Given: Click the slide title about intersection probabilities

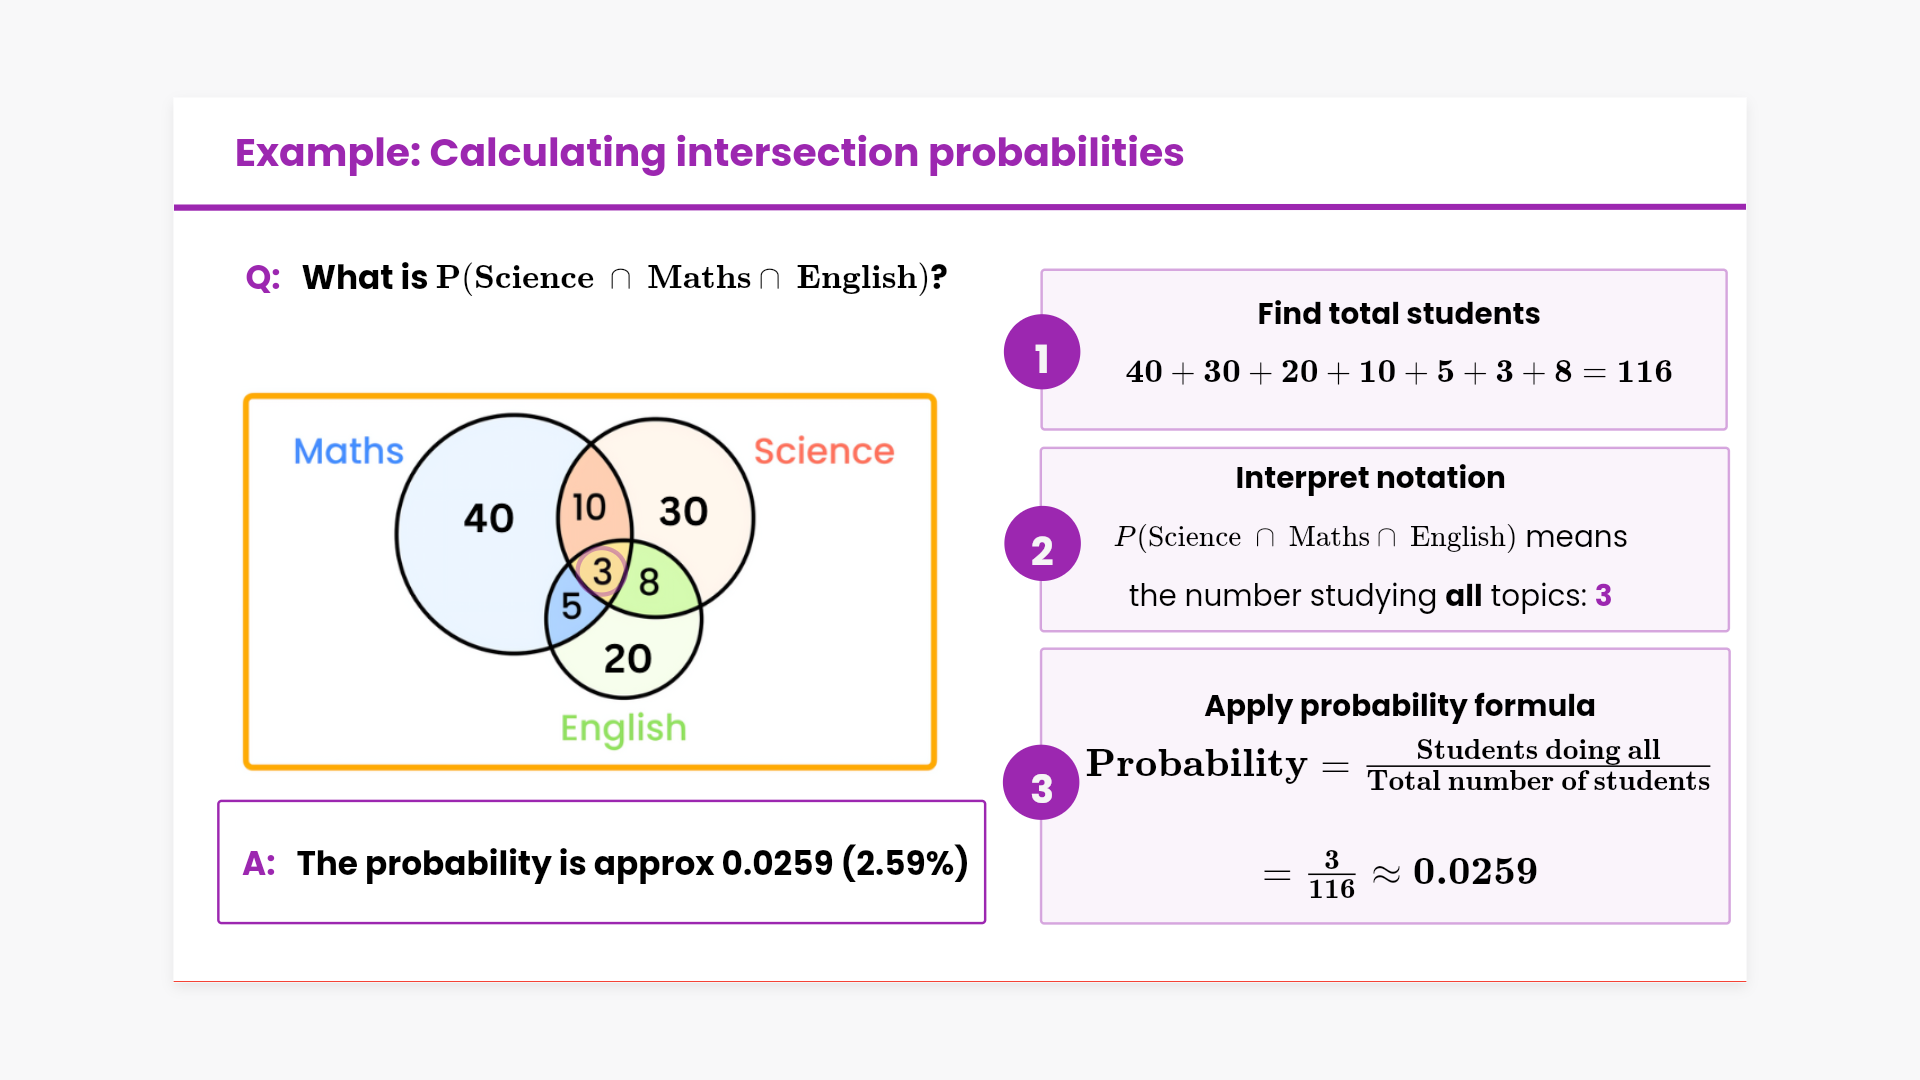Looking at the screenshot, I should (709, 153).
